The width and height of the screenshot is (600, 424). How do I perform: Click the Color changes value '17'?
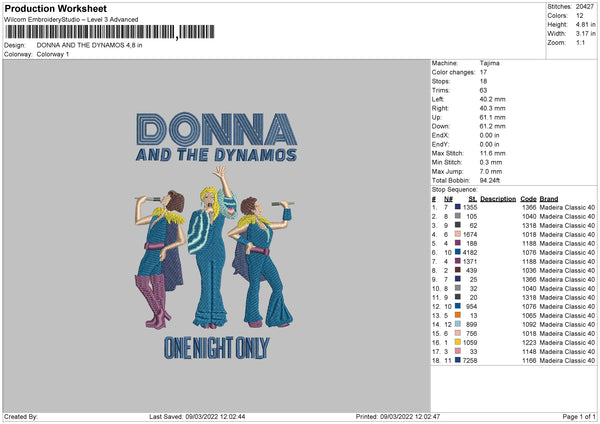tap(483, 72)
